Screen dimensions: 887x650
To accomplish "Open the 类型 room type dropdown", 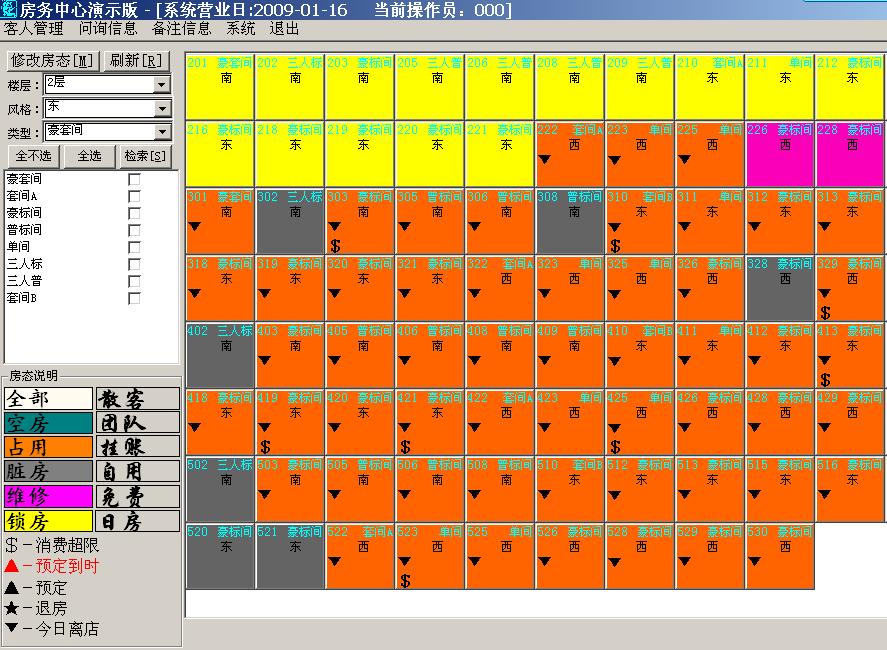I will click(162, 132).
